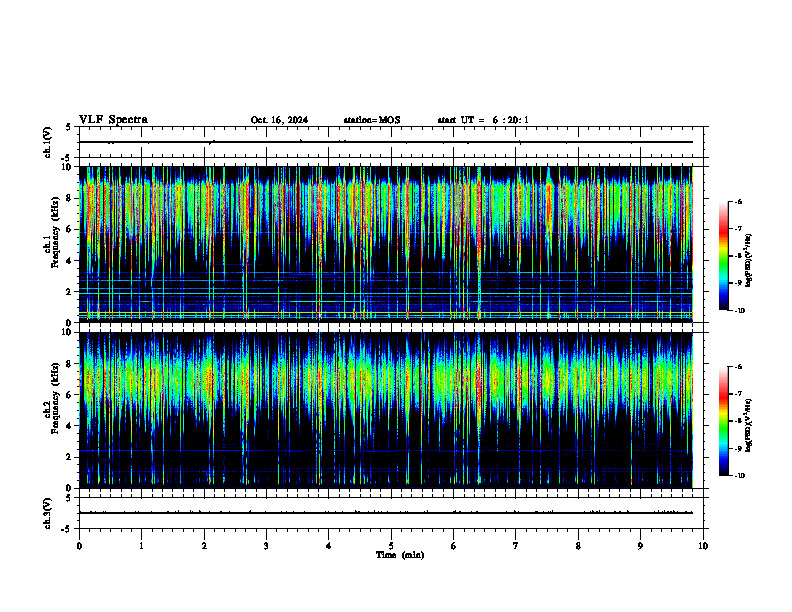This screenshot has width=792, height=612.
Task: Click the "VLF Spectra" plot title
Action: [x=113, y=120]
